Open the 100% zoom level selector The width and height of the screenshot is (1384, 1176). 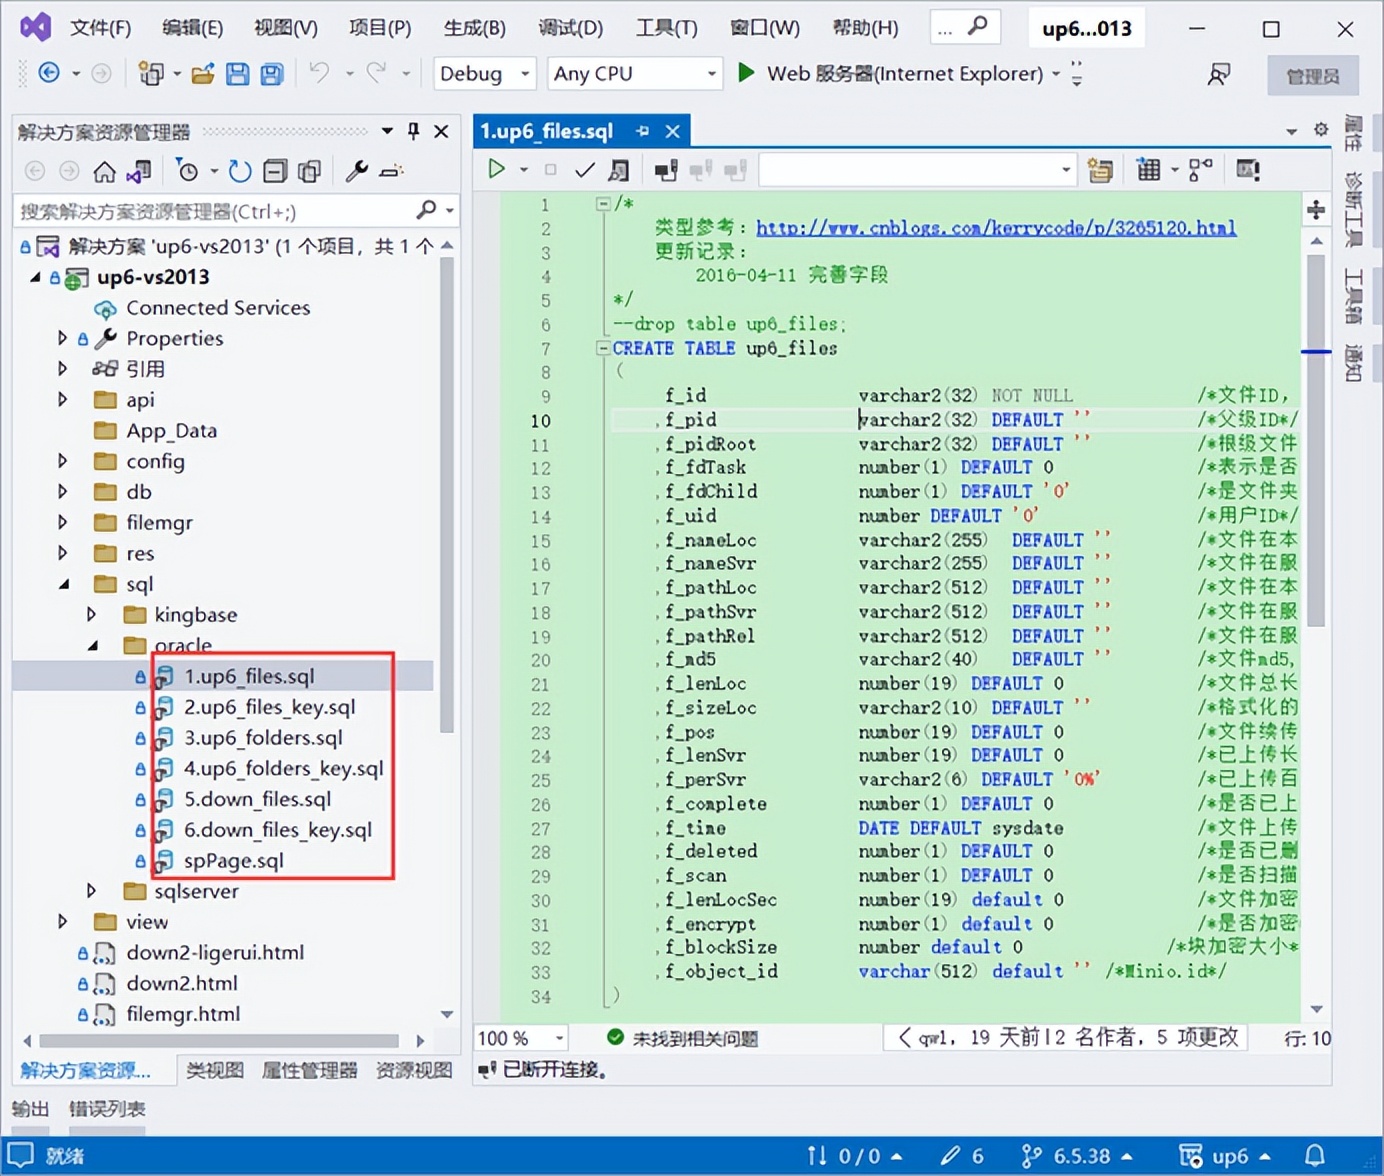(518, 1038)
